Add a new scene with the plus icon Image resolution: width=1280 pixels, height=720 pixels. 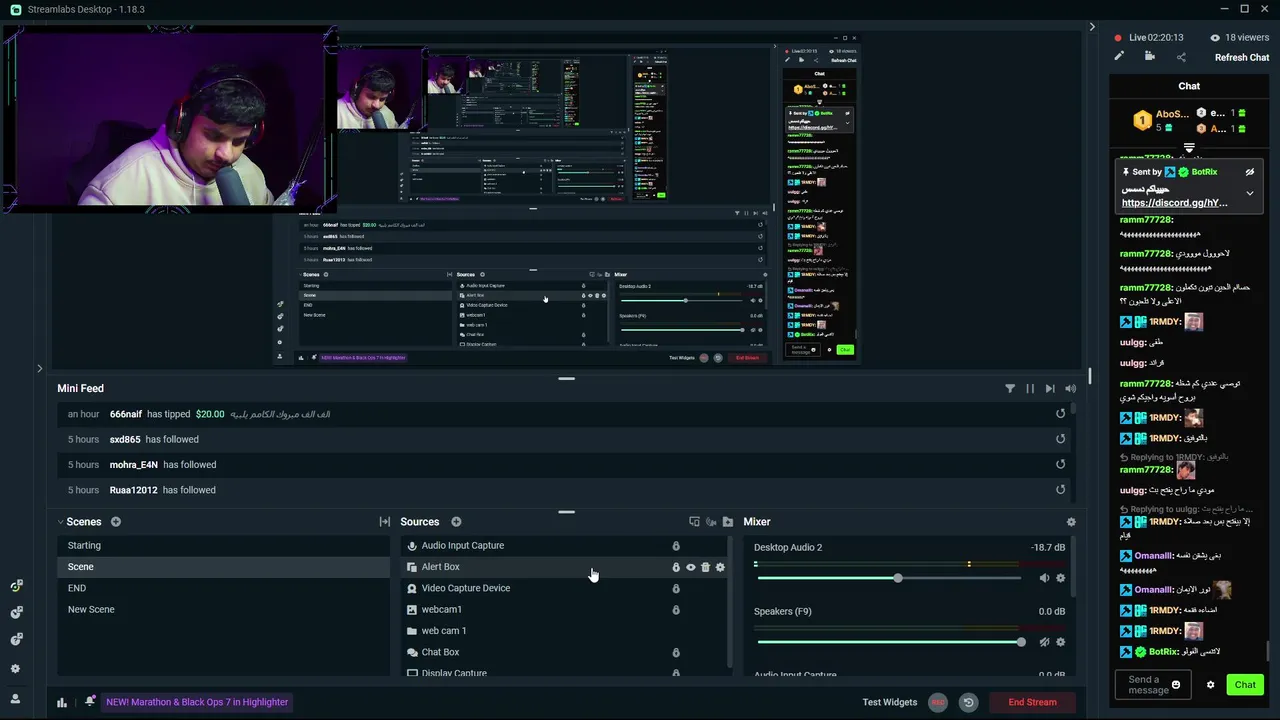(x=116, y=522)
